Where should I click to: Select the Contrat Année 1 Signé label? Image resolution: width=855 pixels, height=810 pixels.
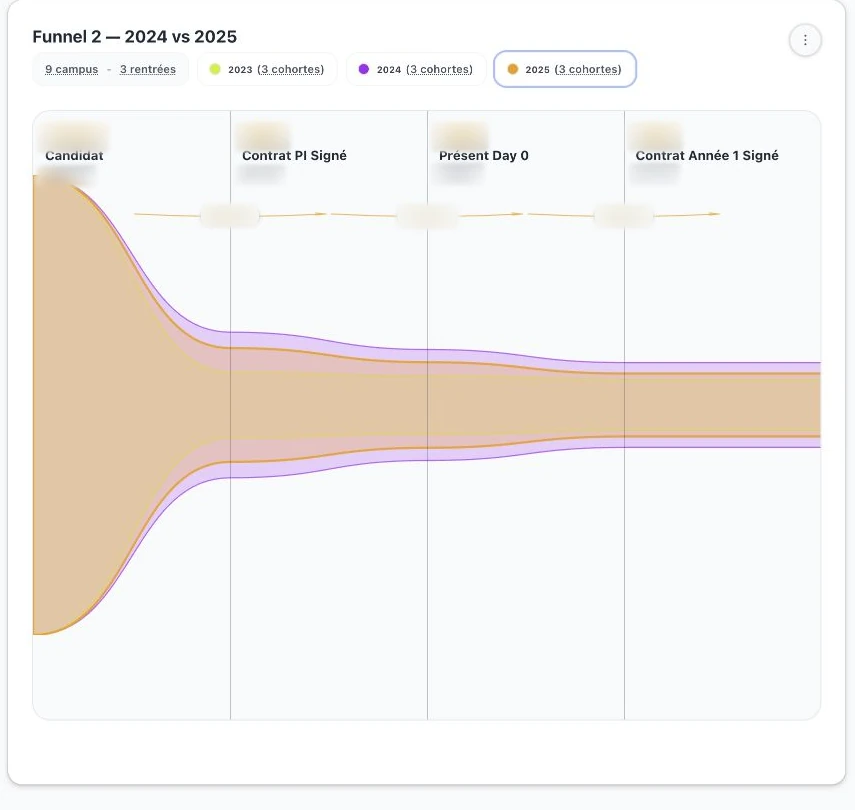coord(707,155)
